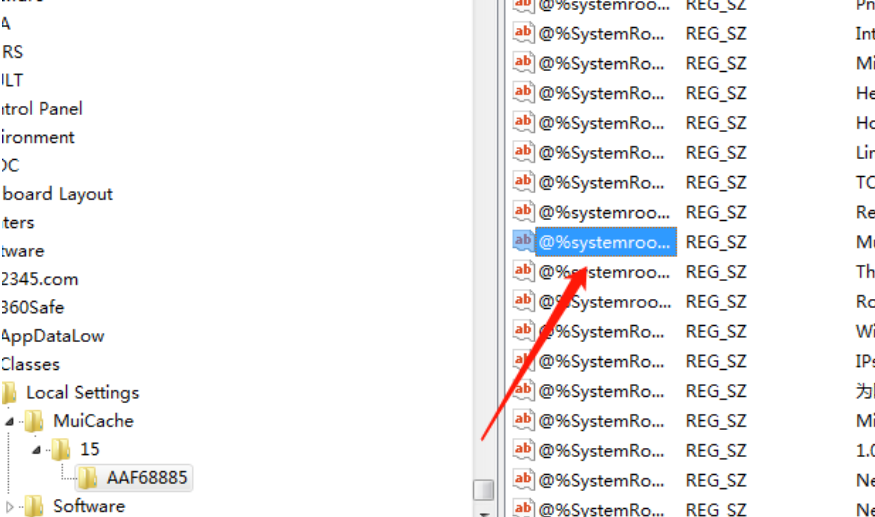Click the string icon of the highlighted @%systemroo value
Viewport: 875px width, 517px height.
523,241
